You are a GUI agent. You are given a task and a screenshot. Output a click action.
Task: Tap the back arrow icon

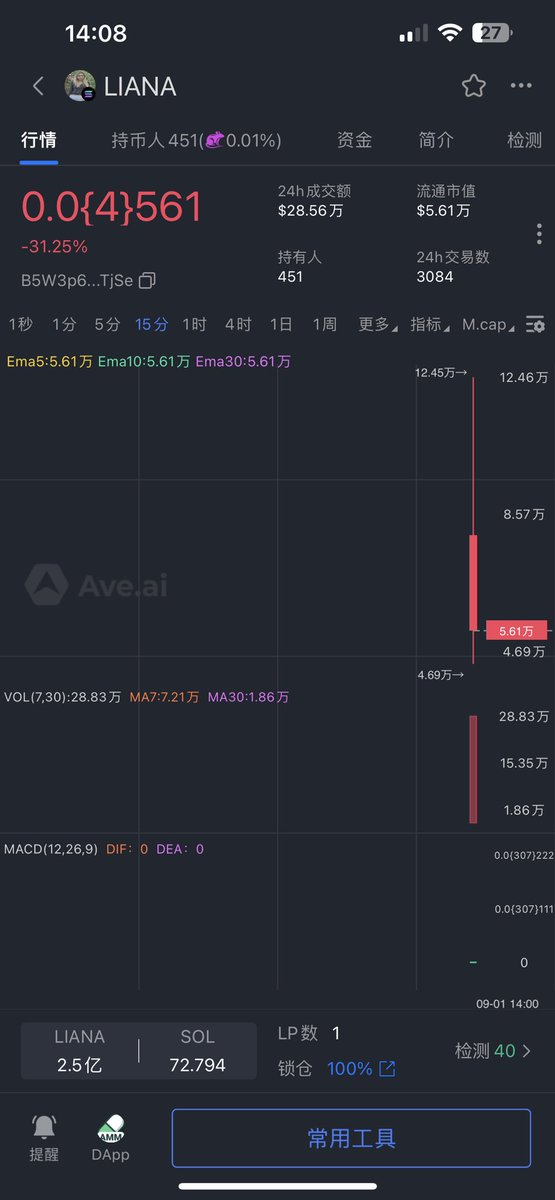38,86
